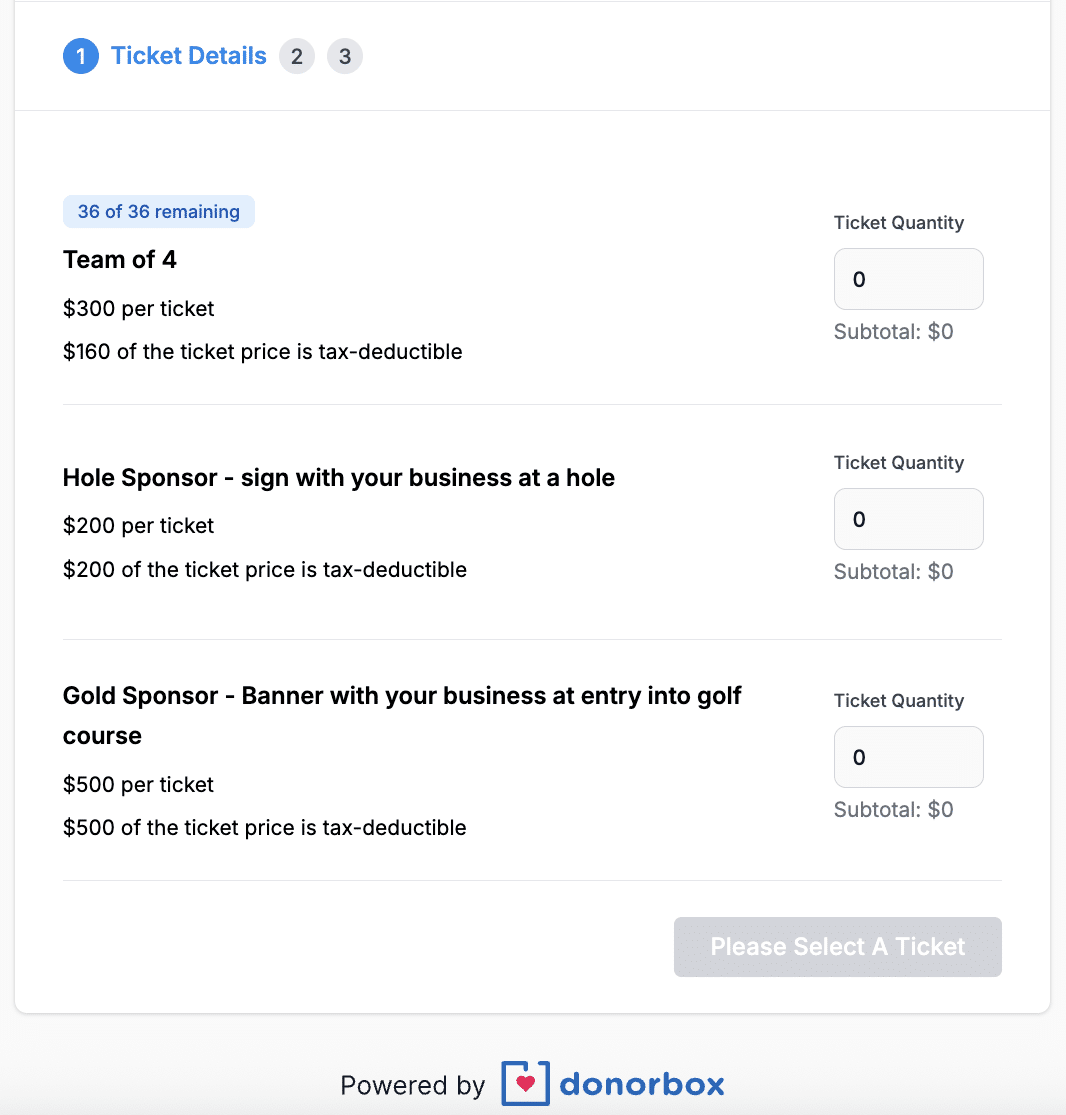
Task: Click the Powered by text
Action: (412, 1086)
